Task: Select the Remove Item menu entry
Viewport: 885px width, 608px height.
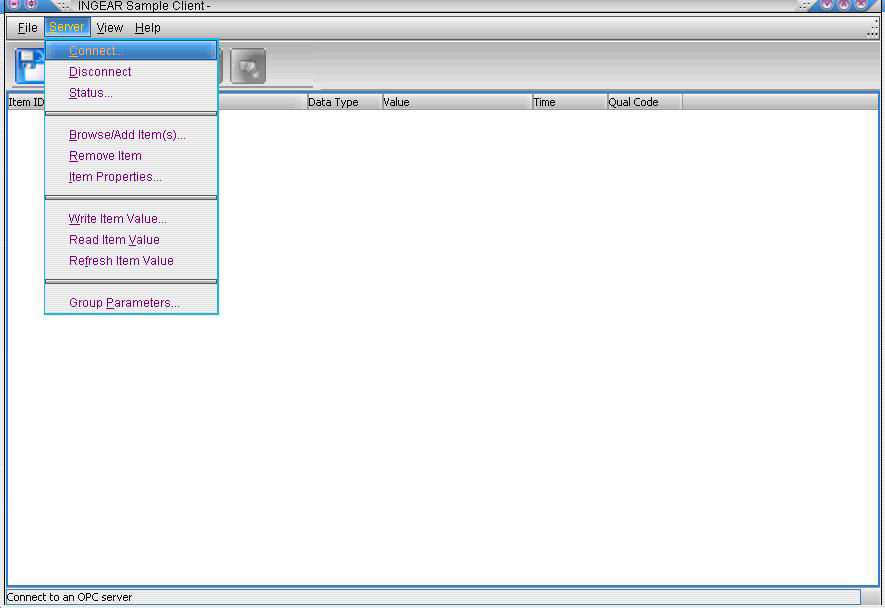Action: (131, 156)
